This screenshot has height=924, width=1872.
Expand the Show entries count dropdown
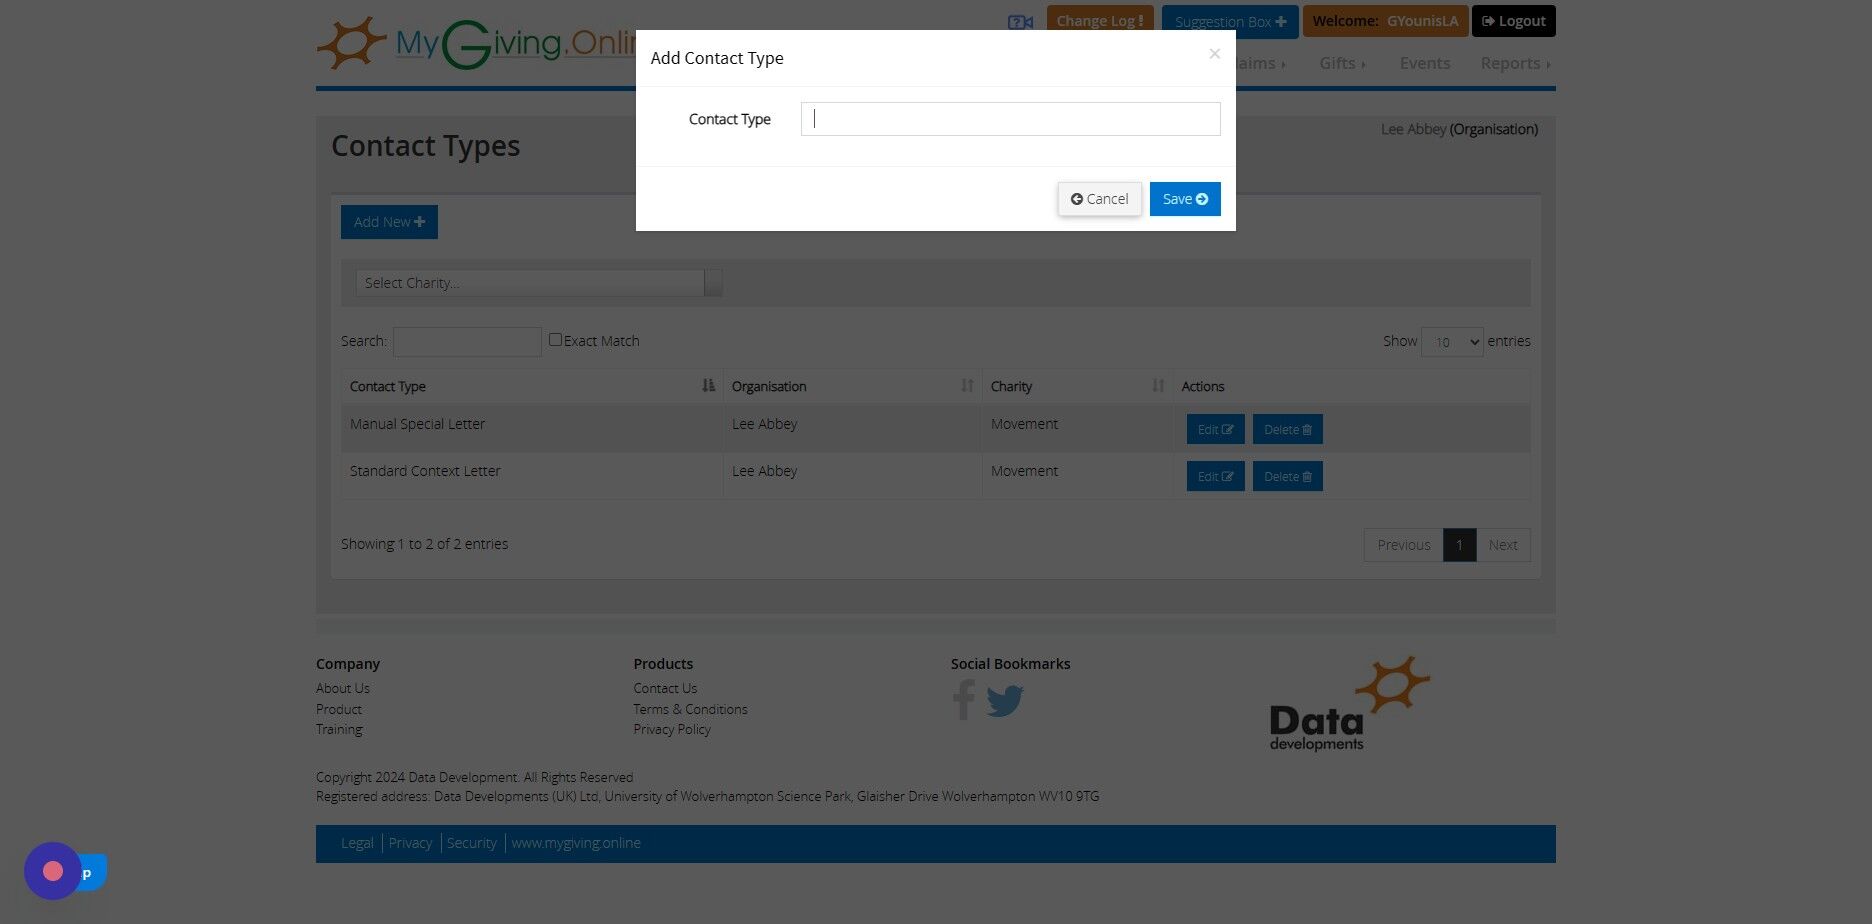[1451, 342]
